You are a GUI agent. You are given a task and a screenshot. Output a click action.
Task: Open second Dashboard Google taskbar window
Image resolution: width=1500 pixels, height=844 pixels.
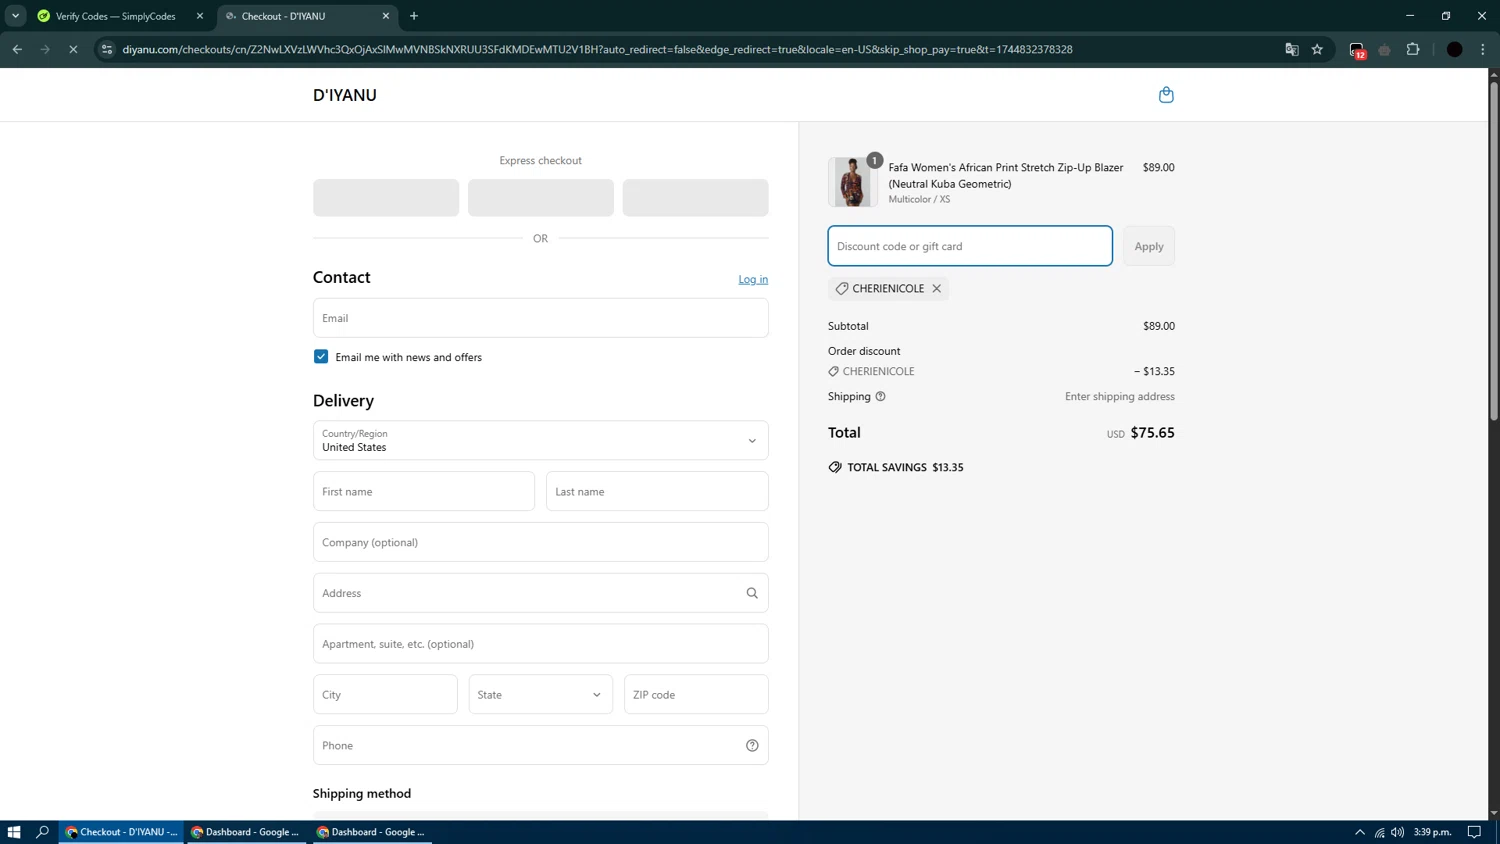(372, 832)
